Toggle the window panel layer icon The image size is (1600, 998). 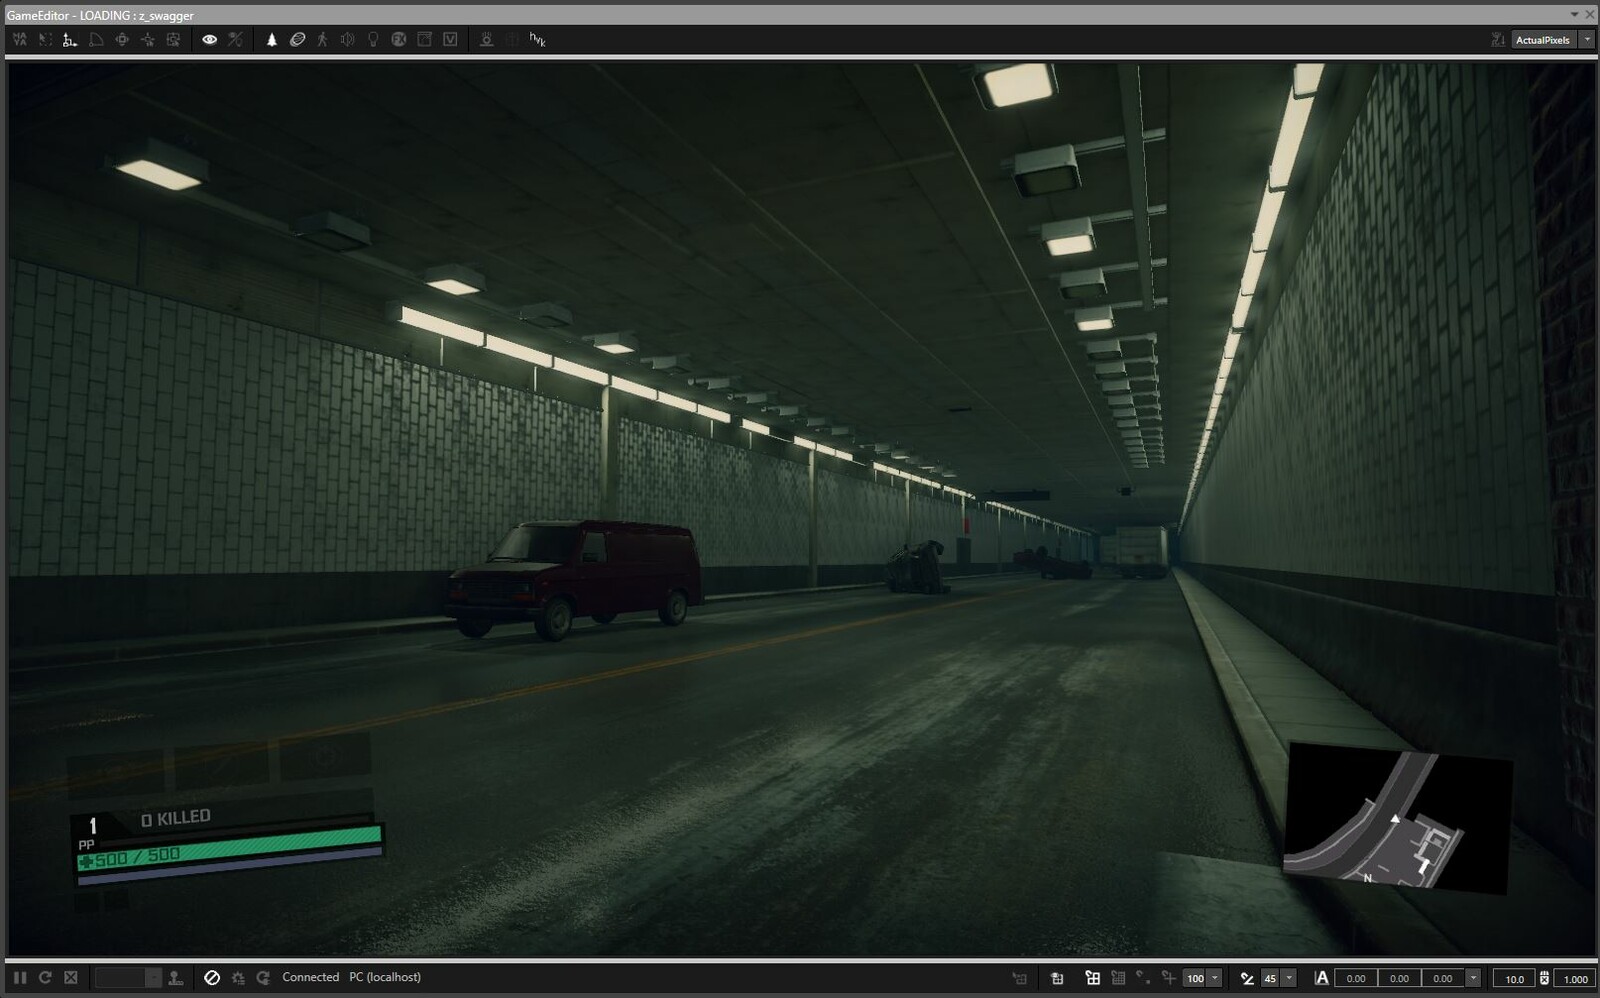(x=424, y=40)
